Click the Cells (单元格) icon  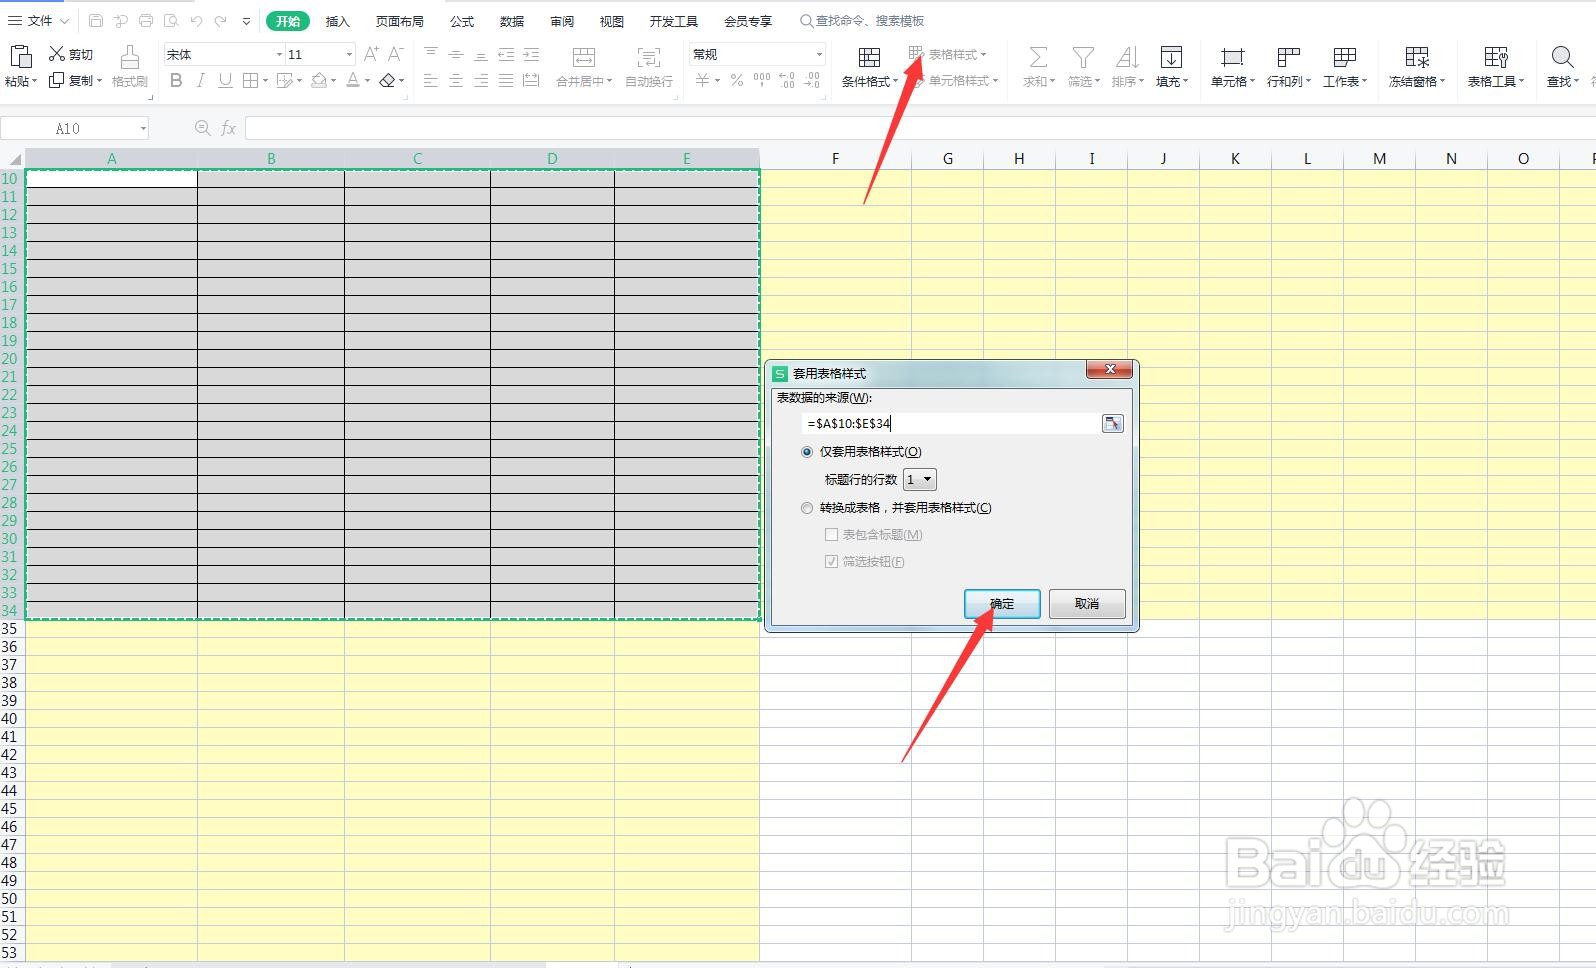click(x=1232, y=57)
